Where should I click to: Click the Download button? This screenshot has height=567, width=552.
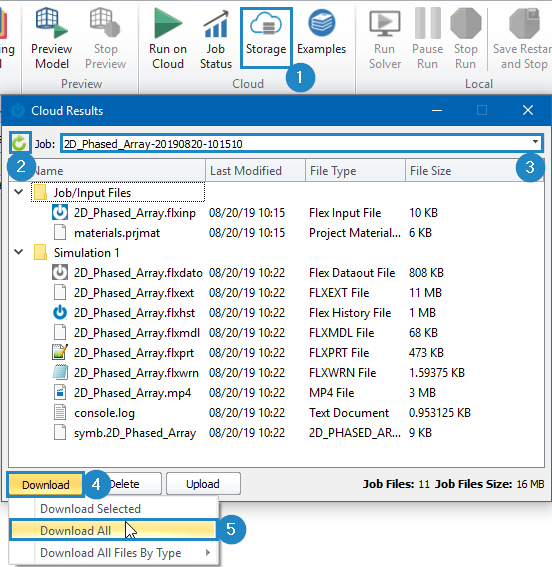46,484
